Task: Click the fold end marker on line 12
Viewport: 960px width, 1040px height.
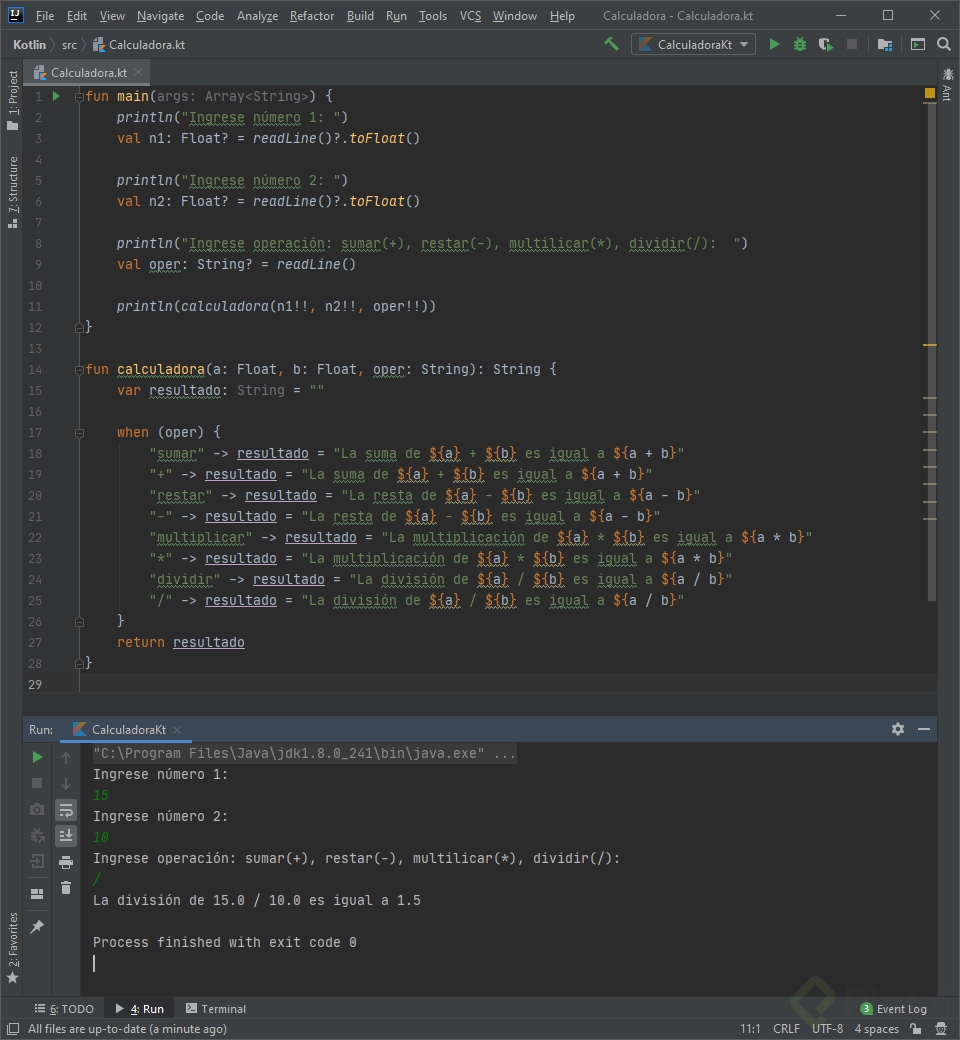Action: pyautogui.click(x=79, y=328)
